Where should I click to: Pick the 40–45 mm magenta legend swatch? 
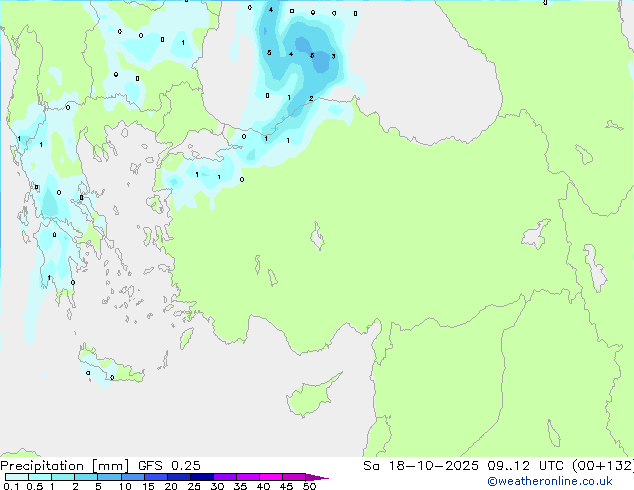(x=271, y=477)
